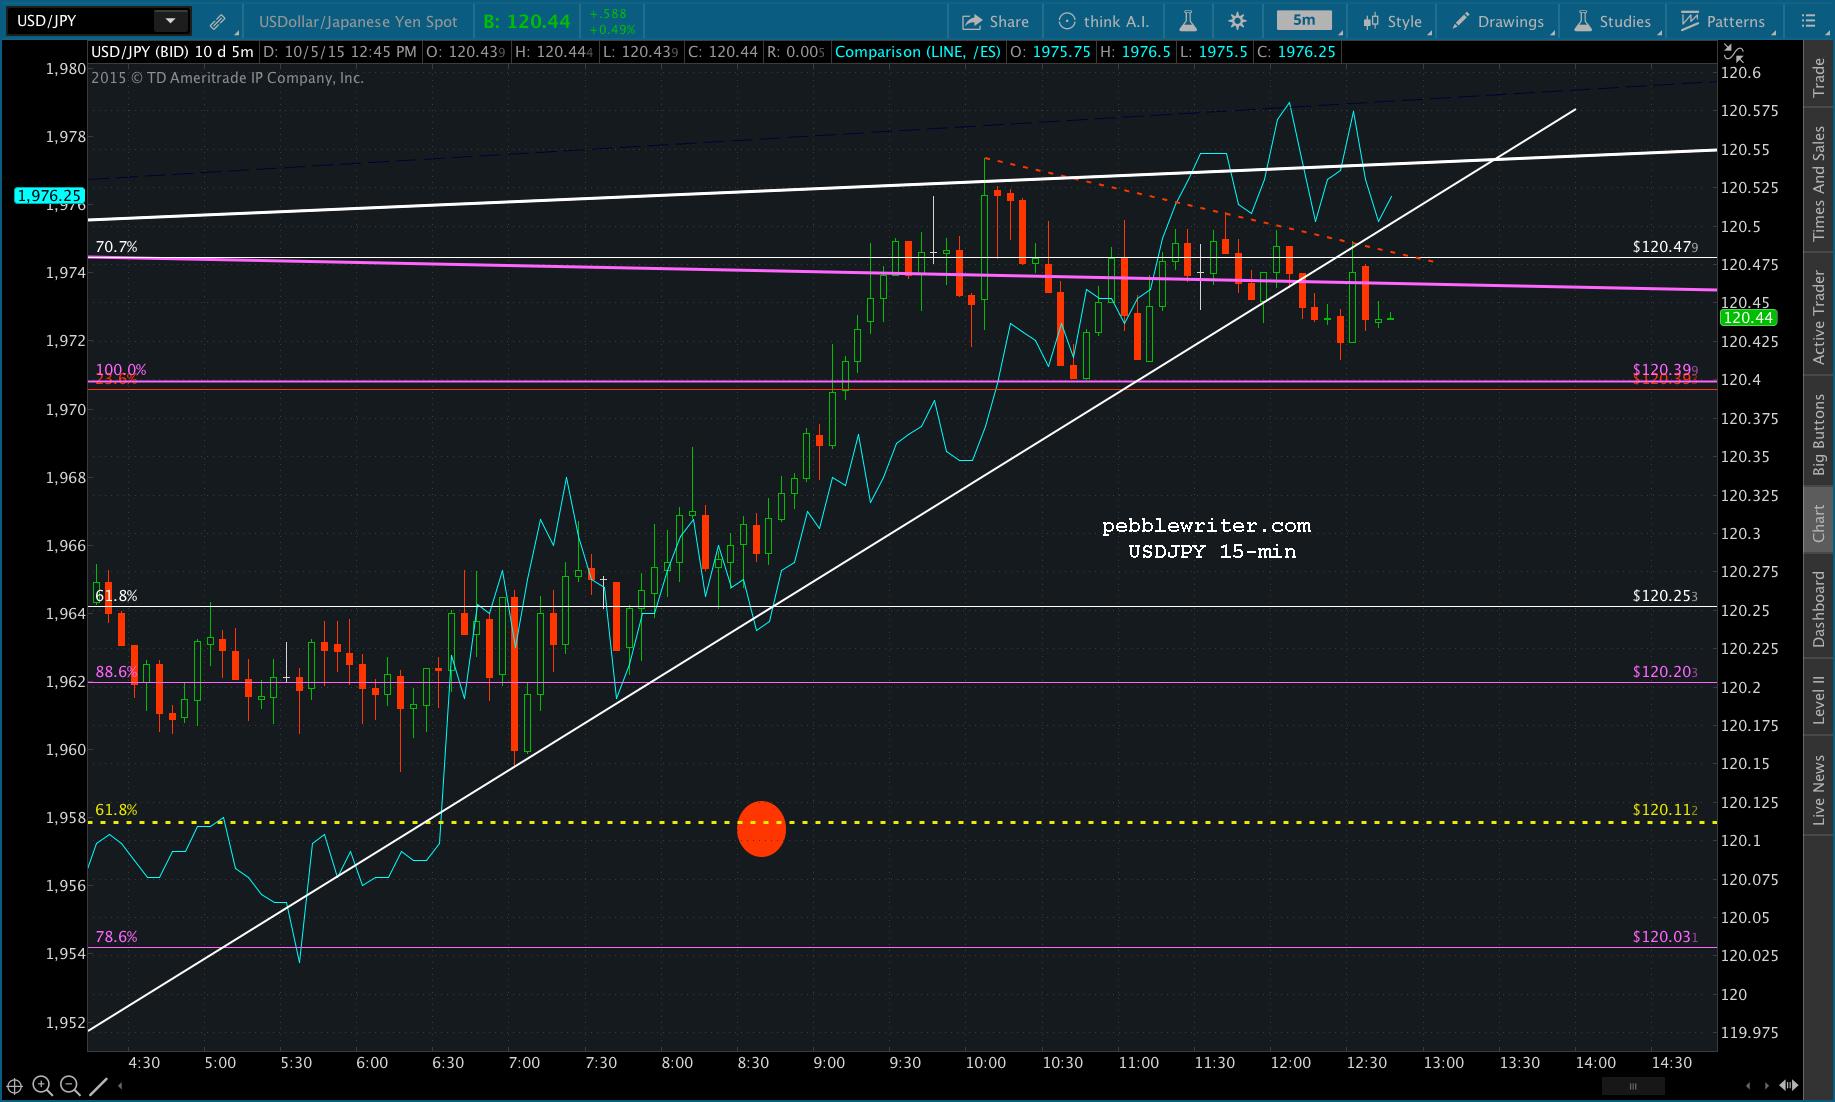Click the Share button
The width and height of the screenshot is (1835, 1102).
point(995,21)
